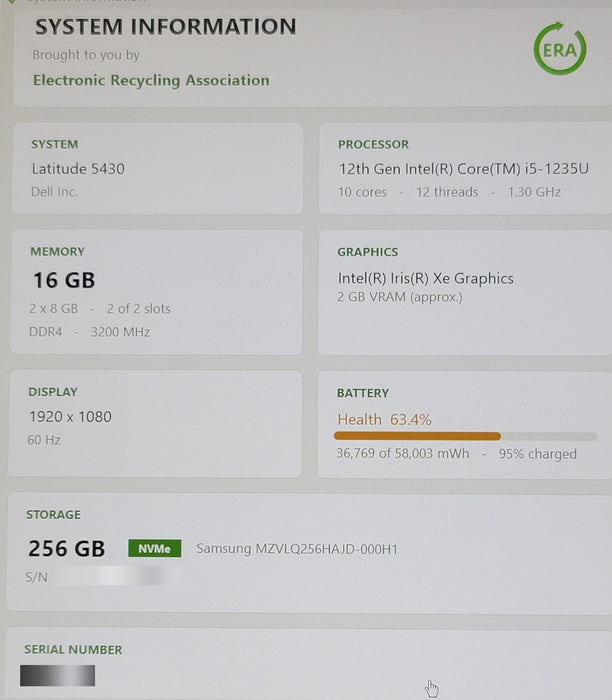Click the '10 cores' value
The image size is (612, 700).
point(362,192)
